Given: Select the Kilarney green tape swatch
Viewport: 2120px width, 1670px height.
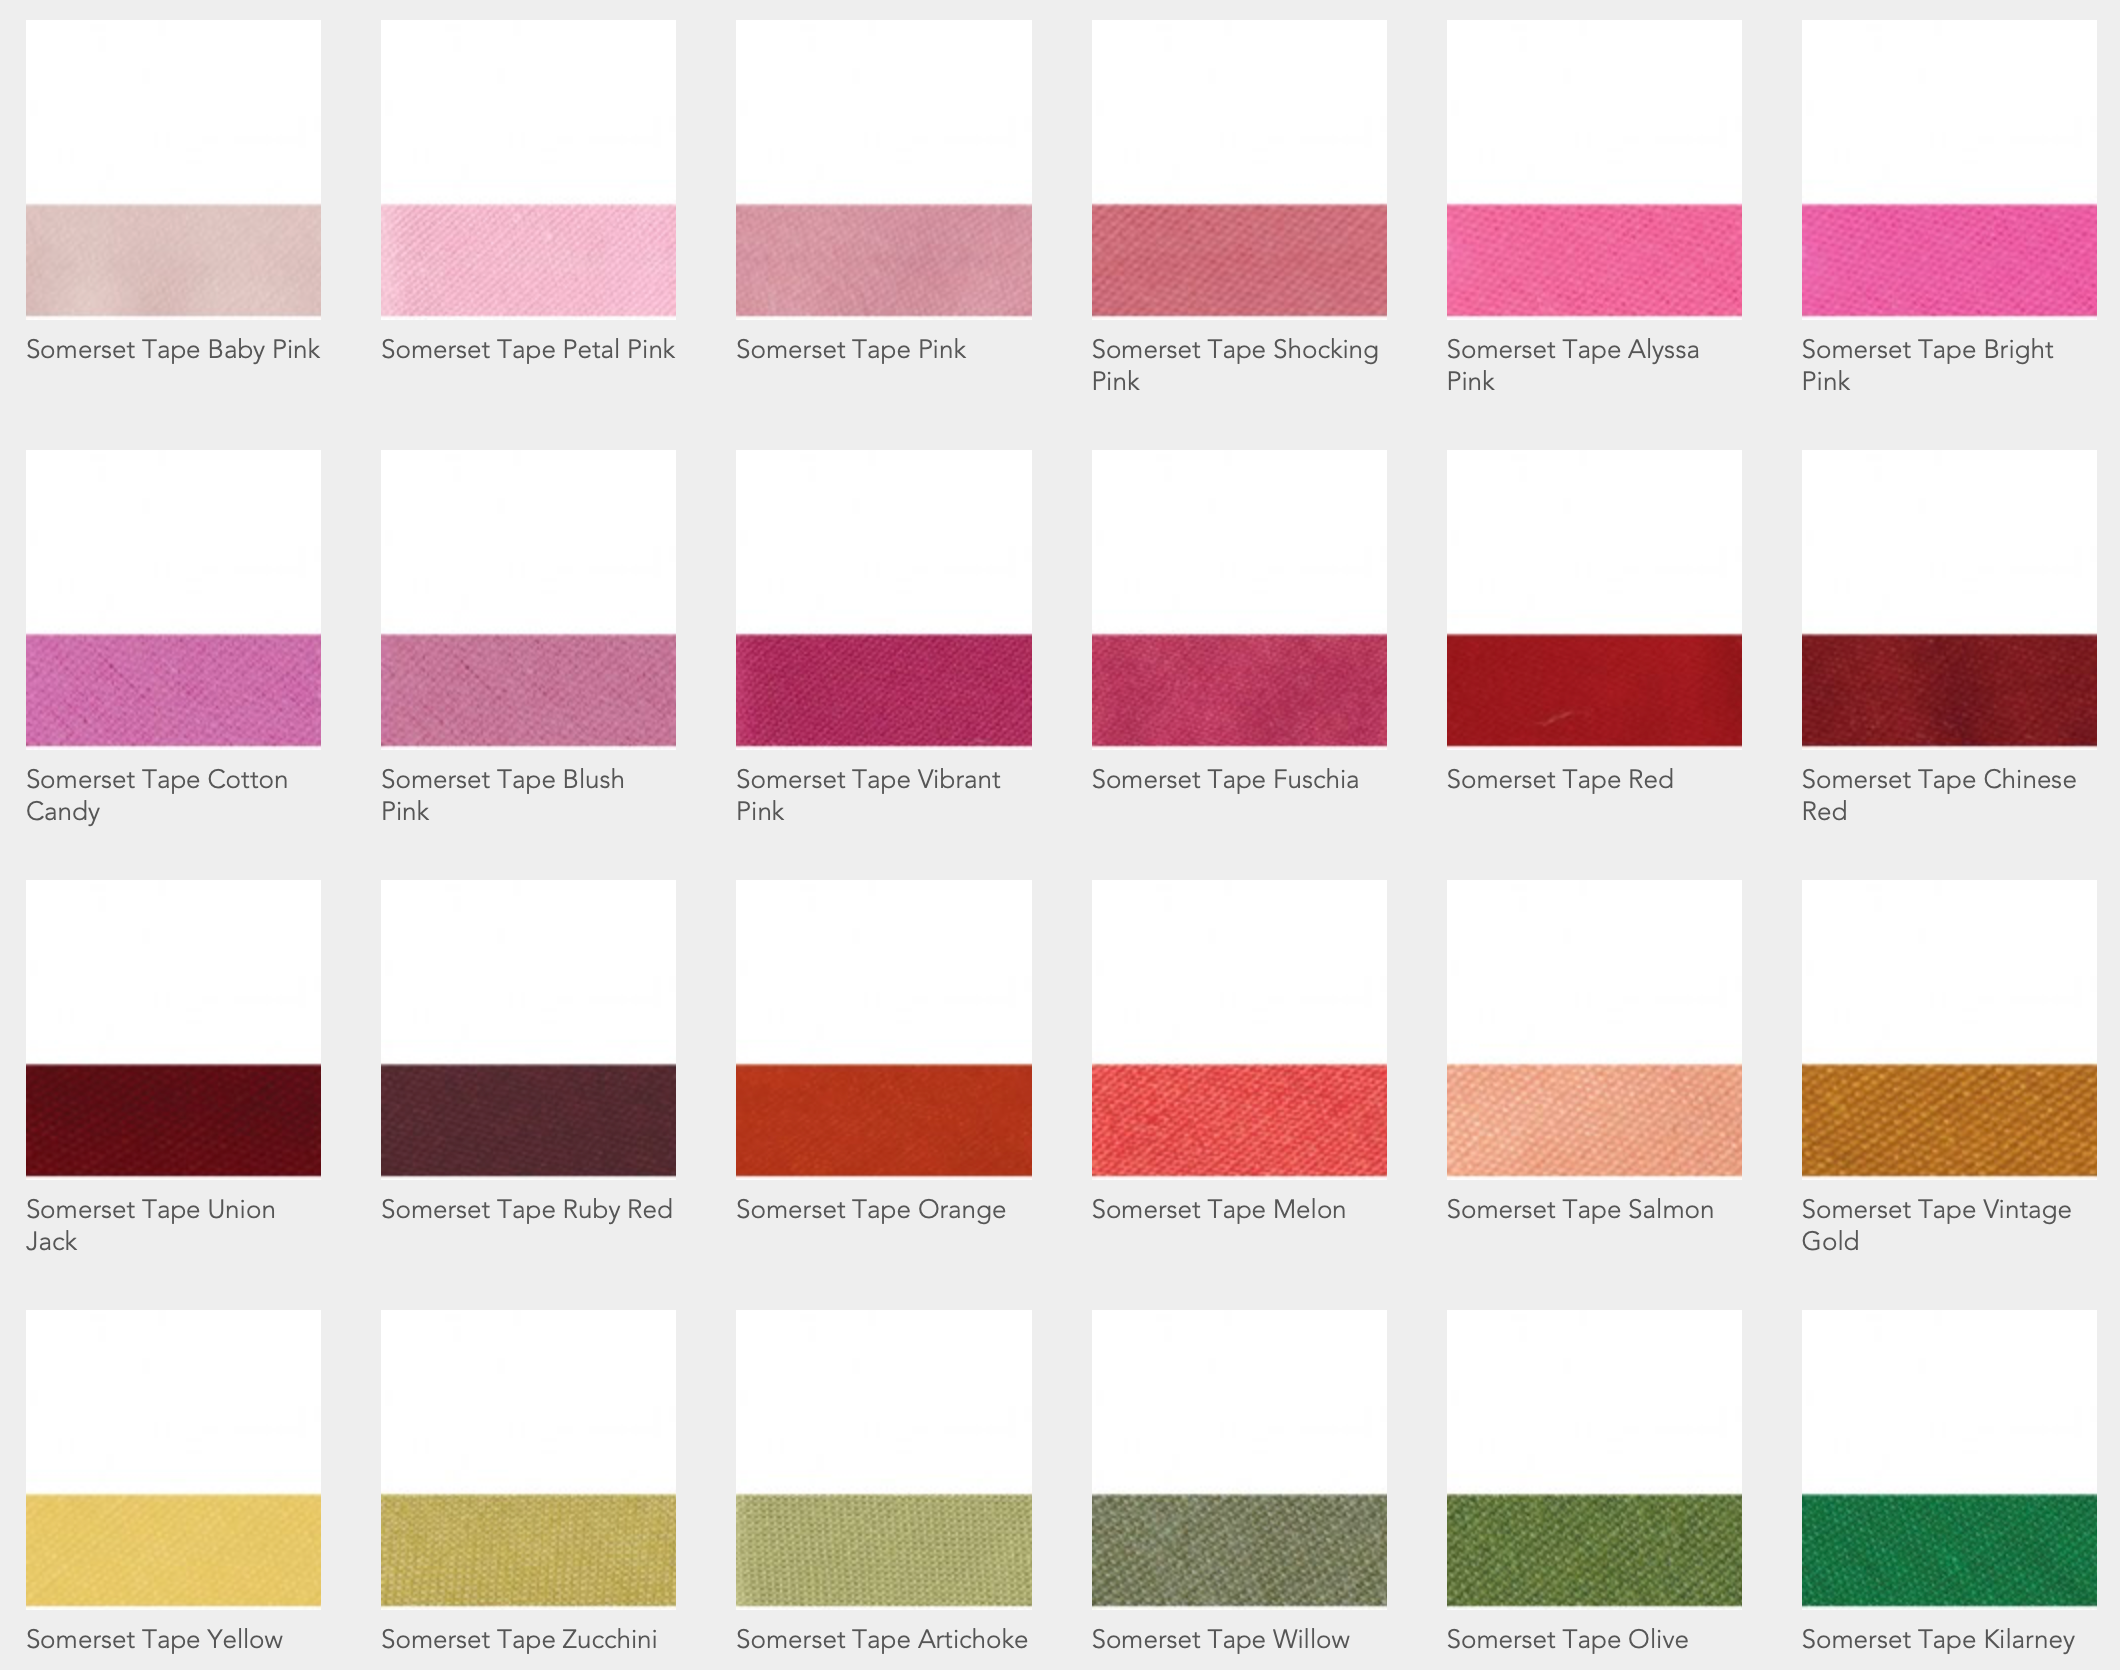Looking at the screenshot, I should click(1948, 1550).
